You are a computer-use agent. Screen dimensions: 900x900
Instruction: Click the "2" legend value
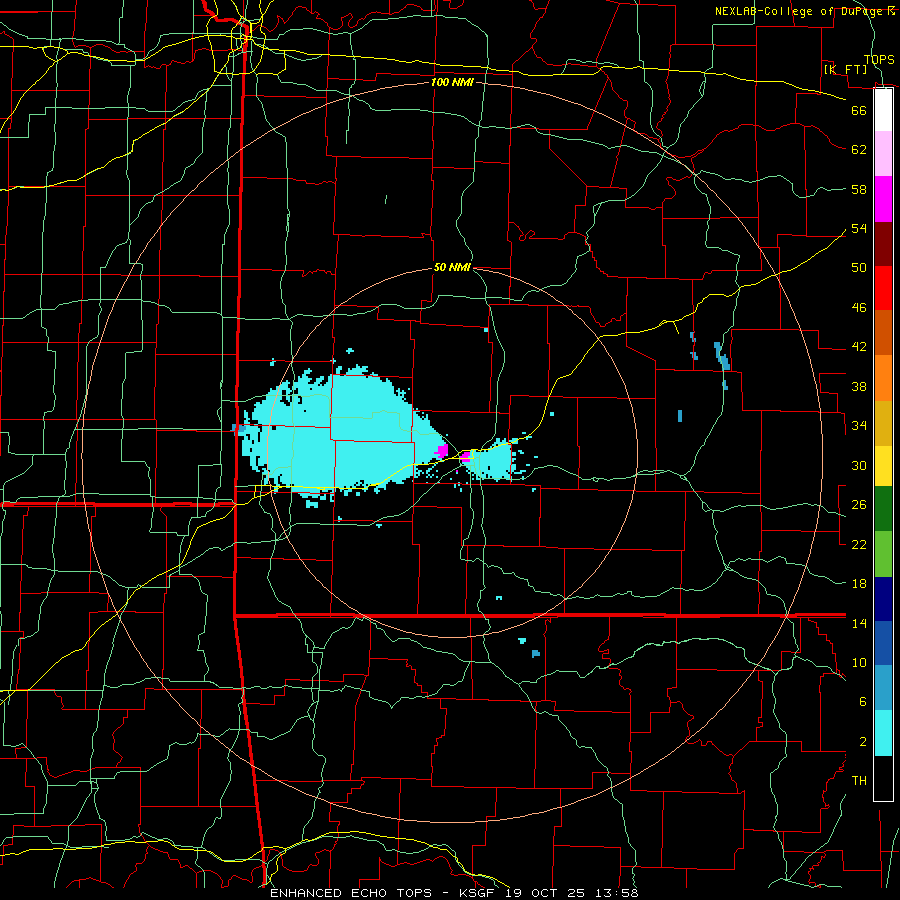pyautogui.click(x=862, y=742)
